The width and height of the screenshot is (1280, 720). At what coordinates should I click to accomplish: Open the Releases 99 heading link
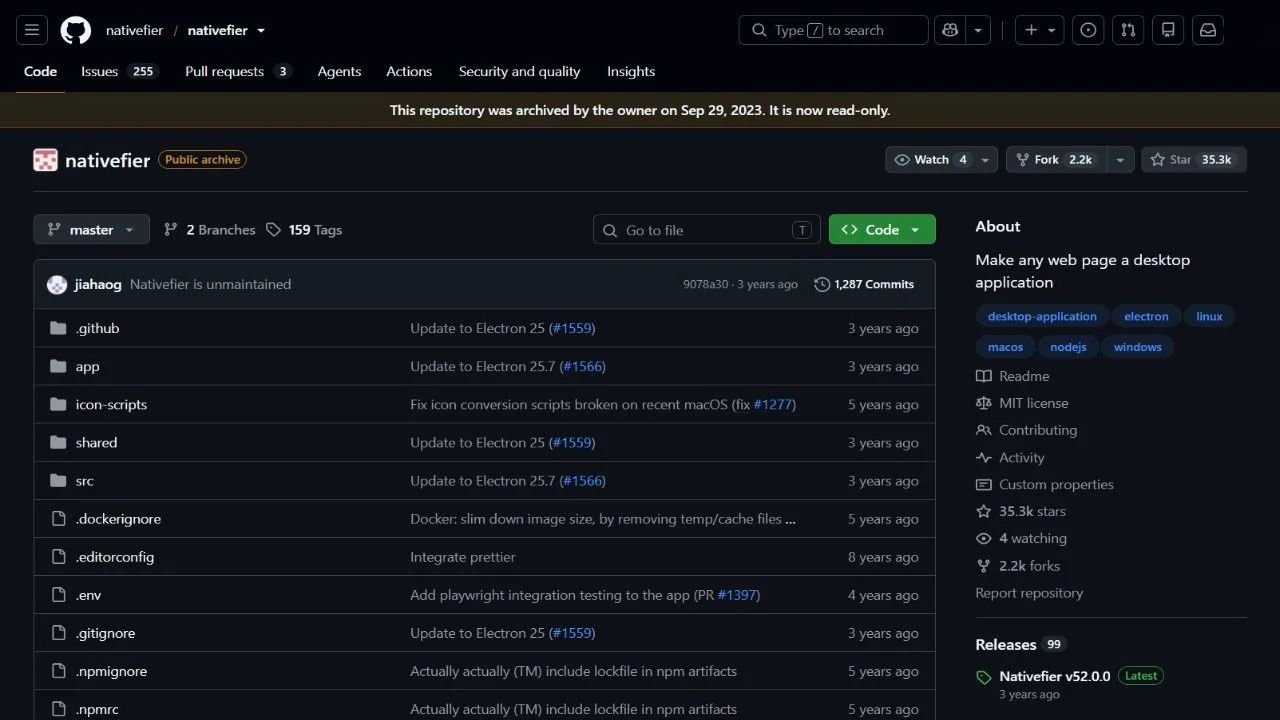click(x=1020, y=645)
